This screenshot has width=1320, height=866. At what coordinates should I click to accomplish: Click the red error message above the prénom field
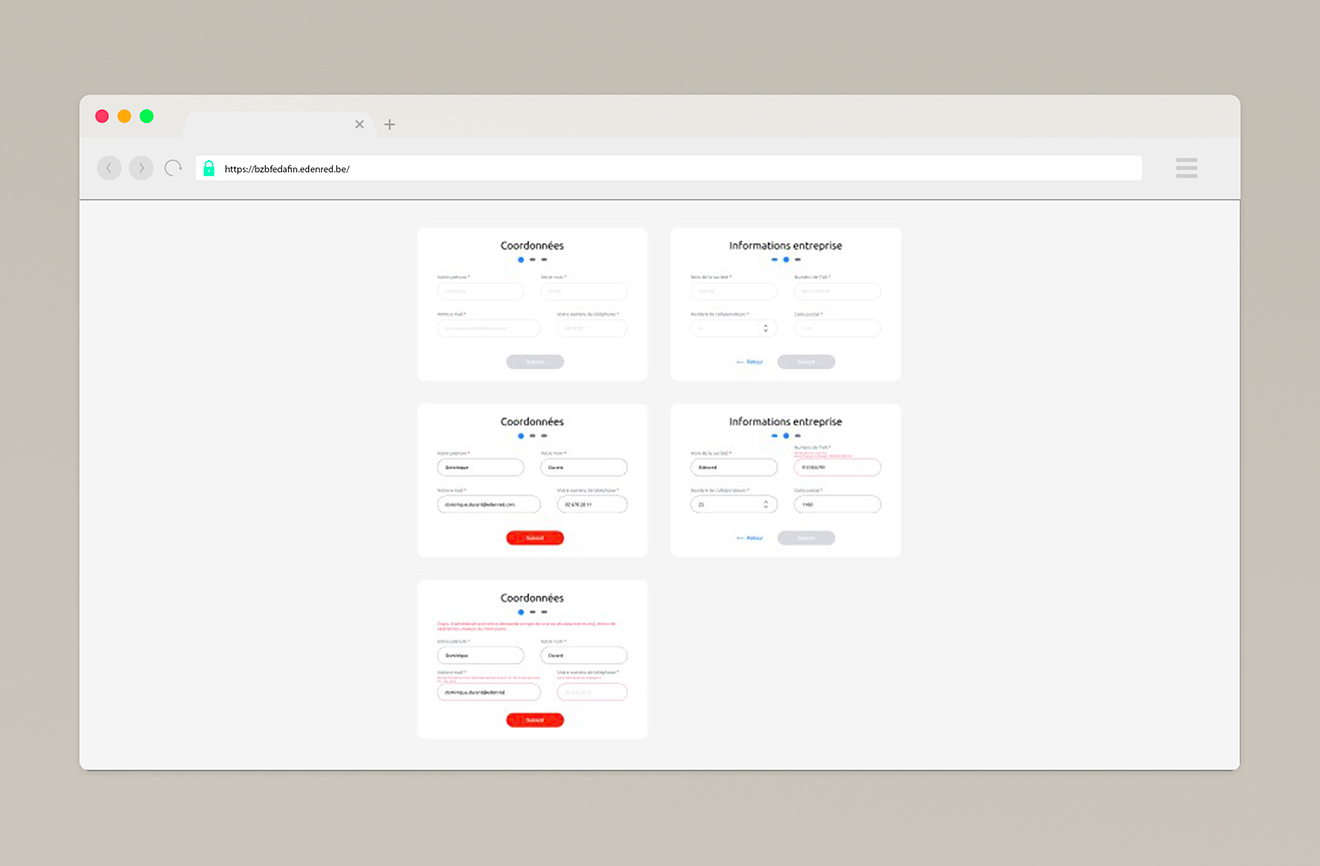click(x=527, y=625)
